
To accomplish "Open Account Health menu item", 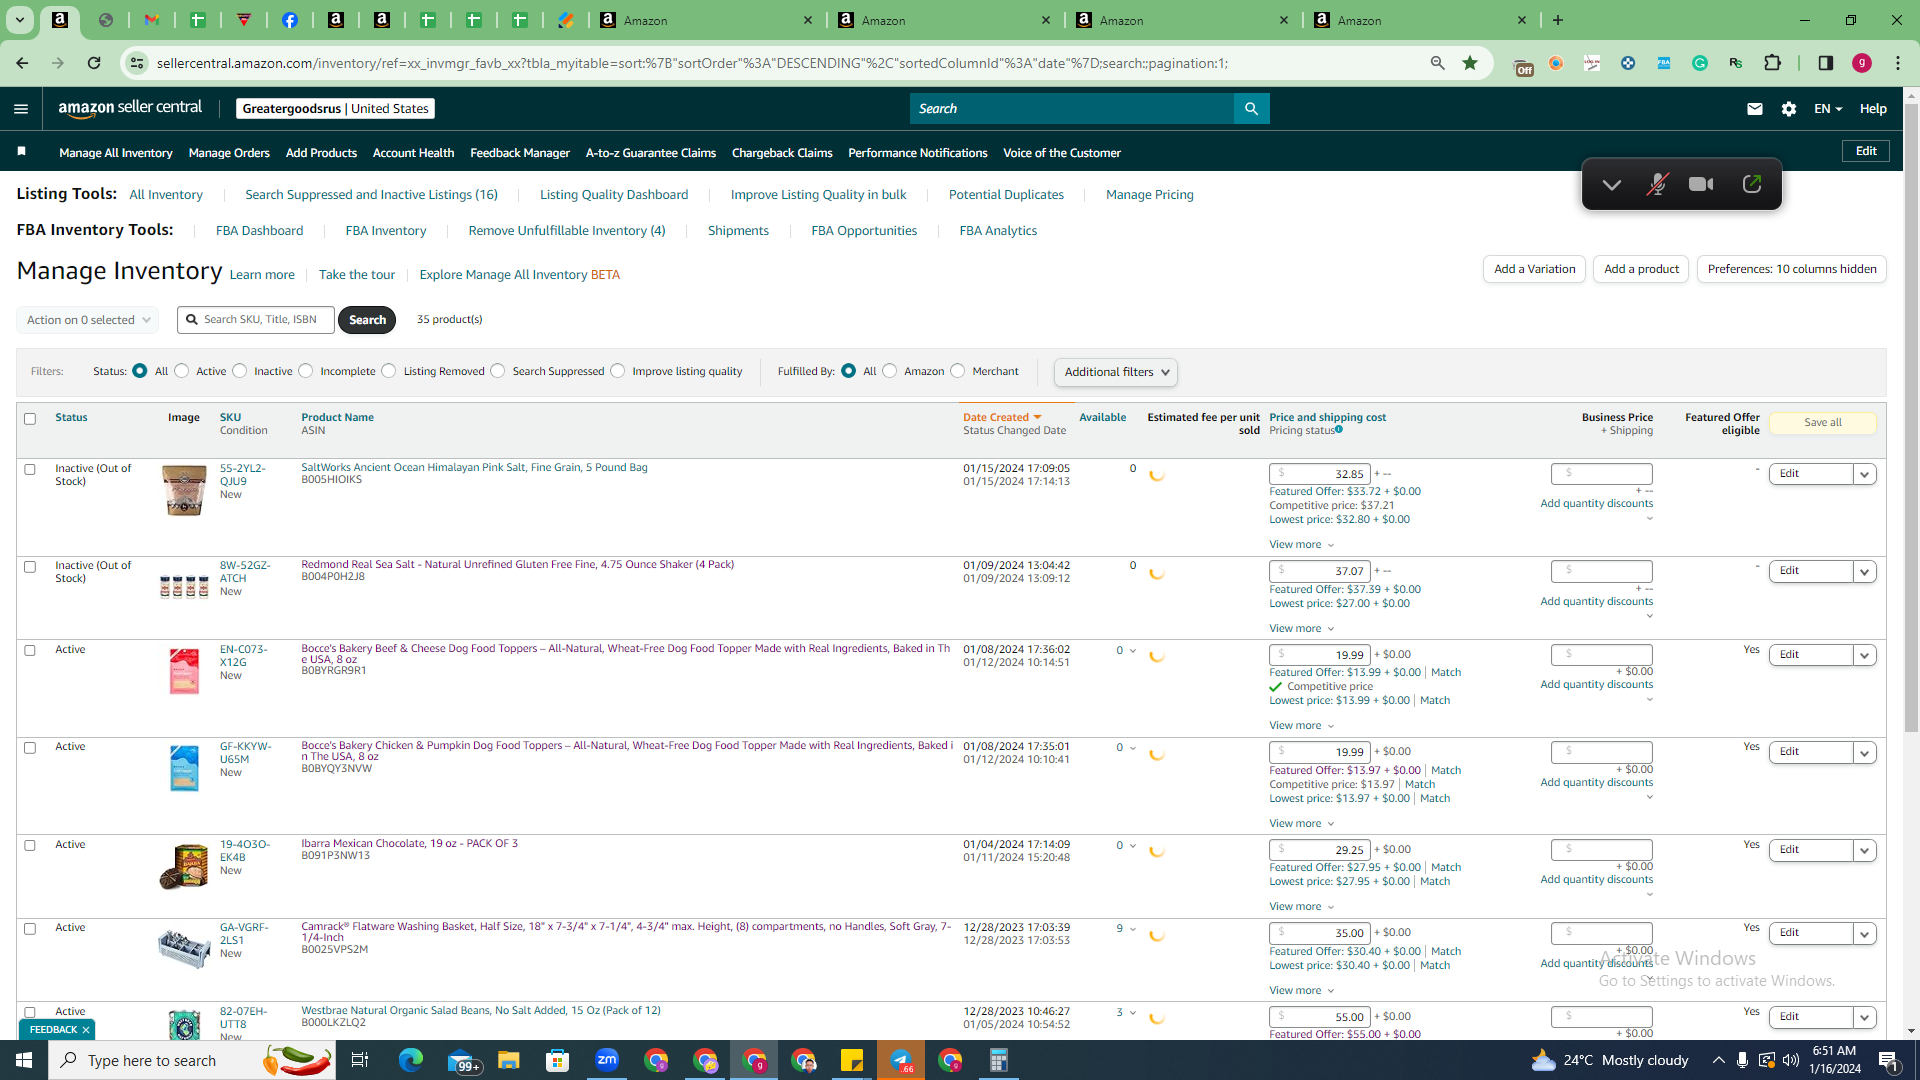I will (413, 153).
